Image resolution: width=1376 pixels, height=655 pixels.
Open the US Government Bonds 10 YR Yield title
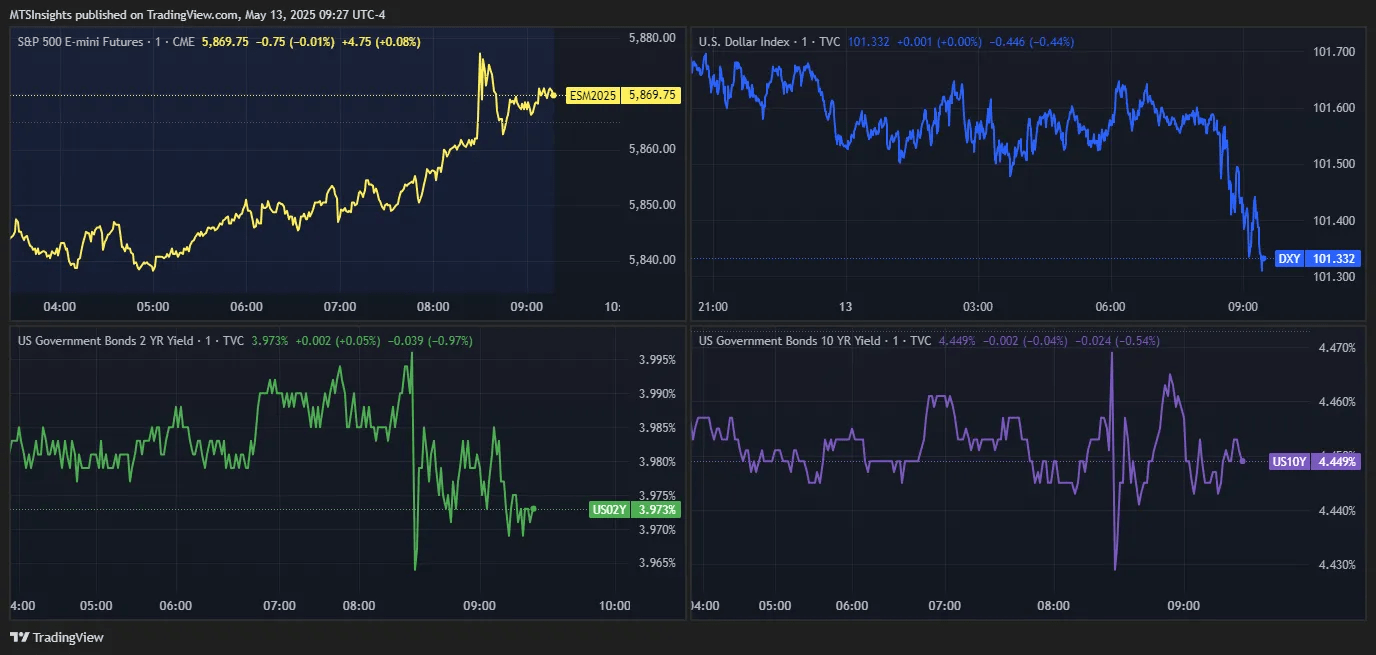[789, 341]
